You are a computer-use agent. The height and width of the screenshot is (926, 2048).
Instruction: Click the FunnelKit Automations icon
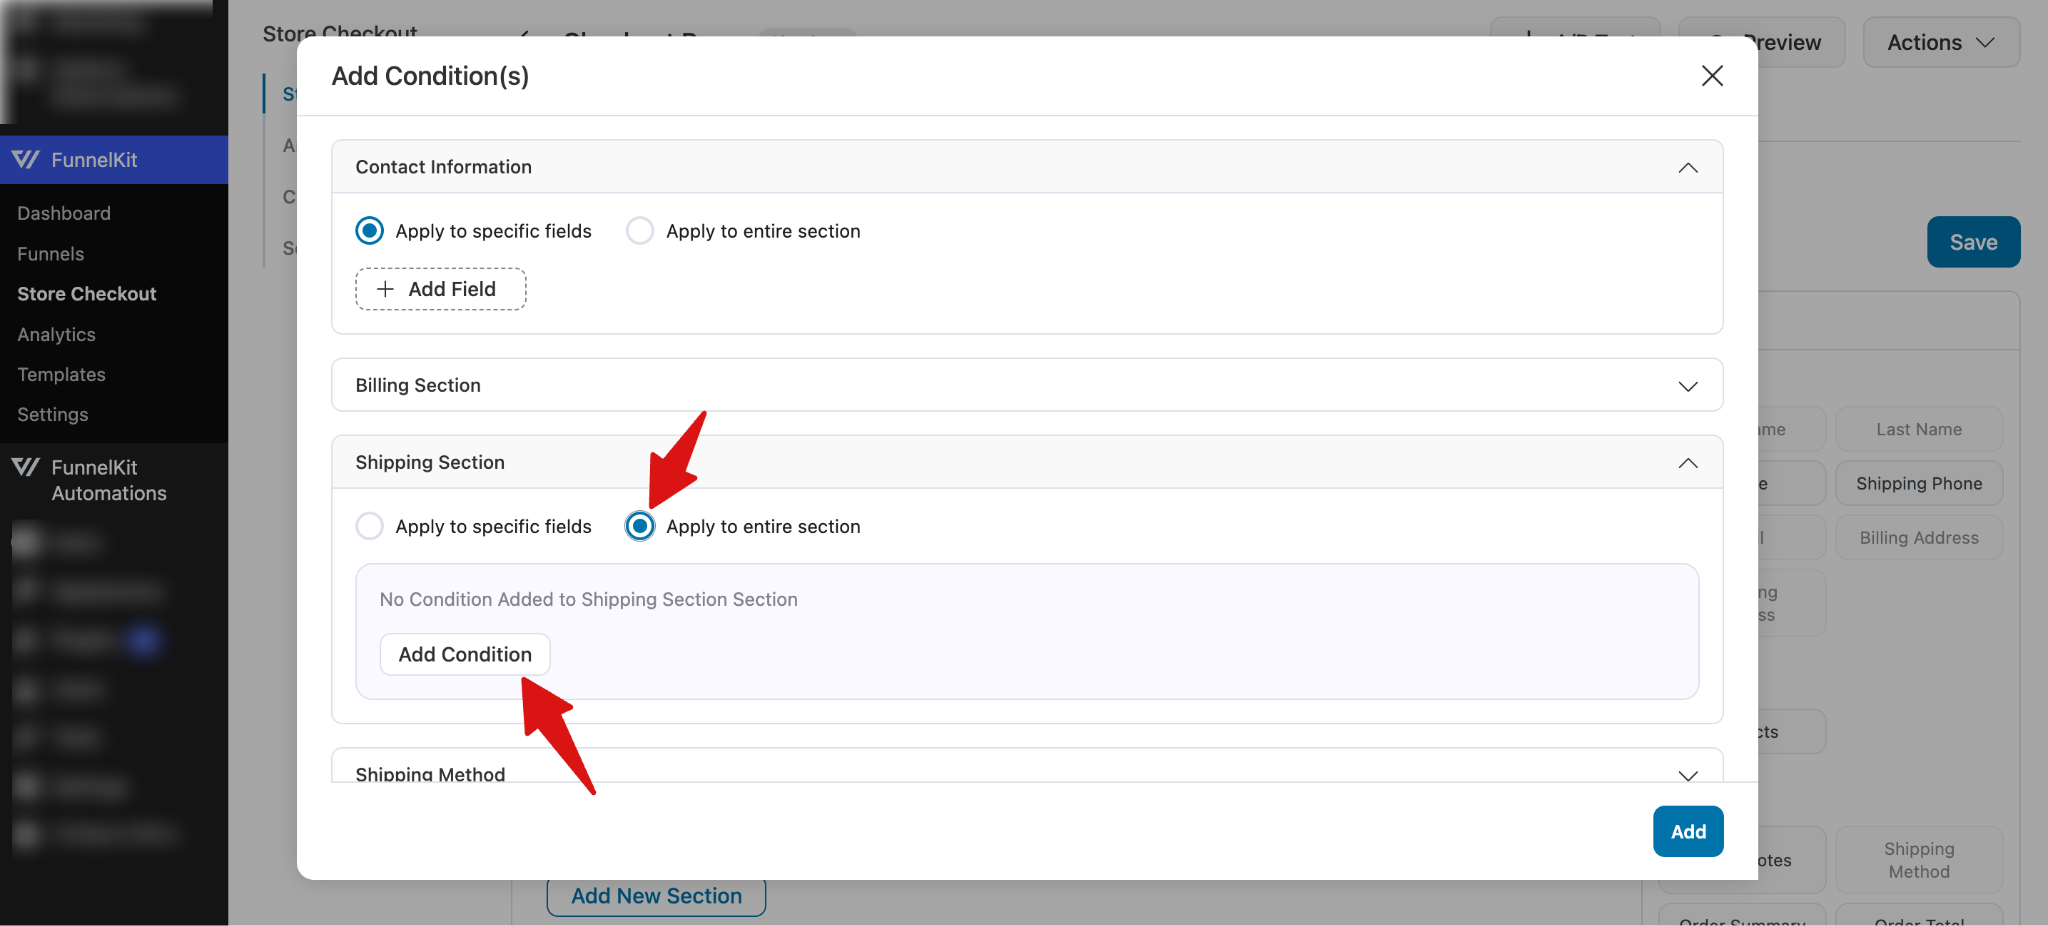pos(25,467)
